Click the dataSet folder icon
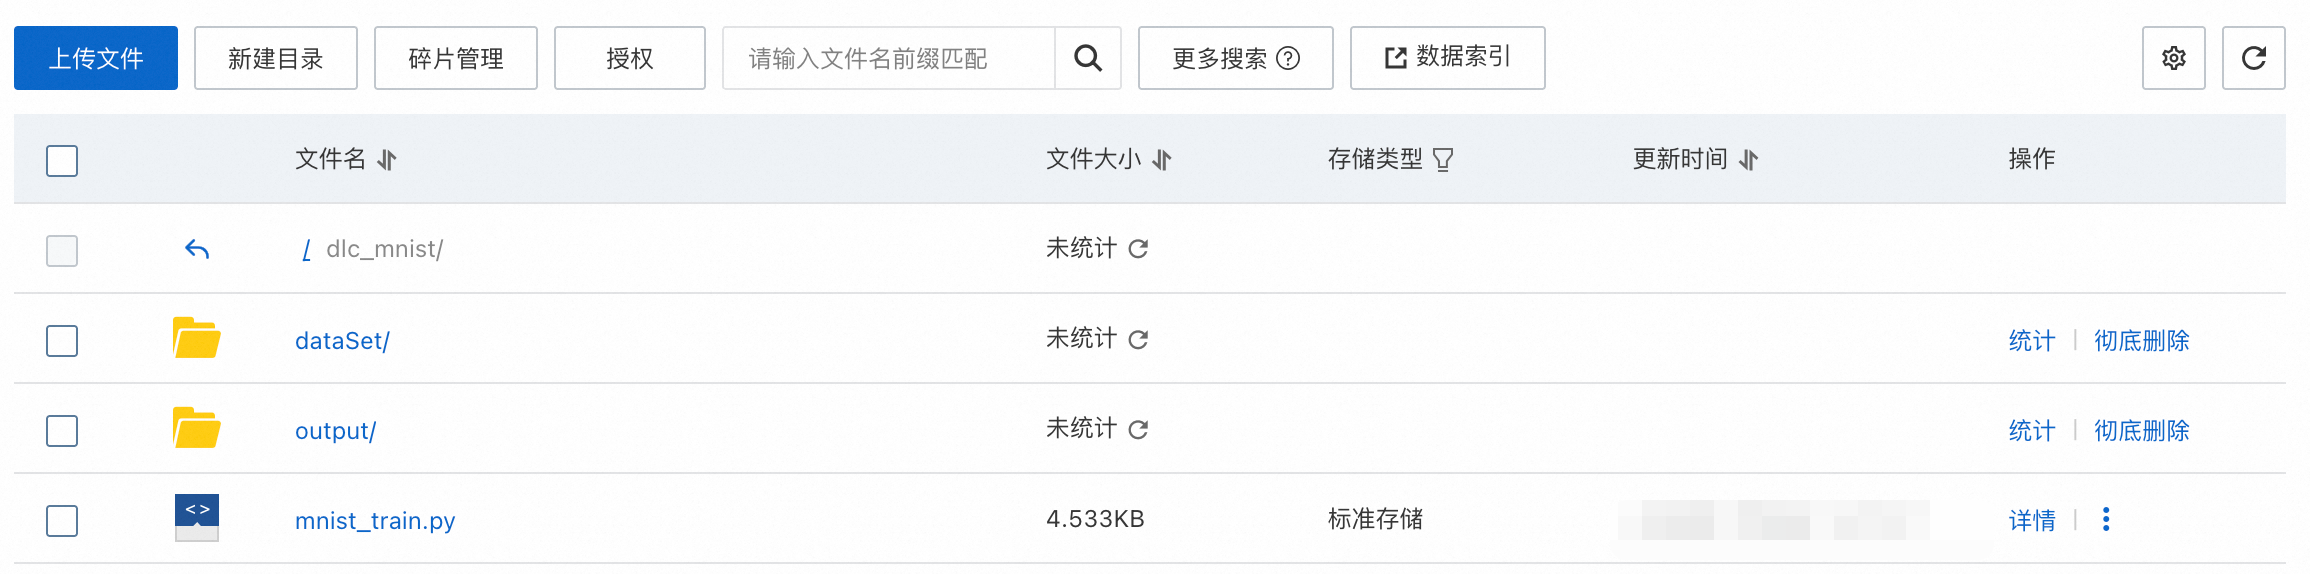This screenshot has height=574, width=2310. pos(197,338)
